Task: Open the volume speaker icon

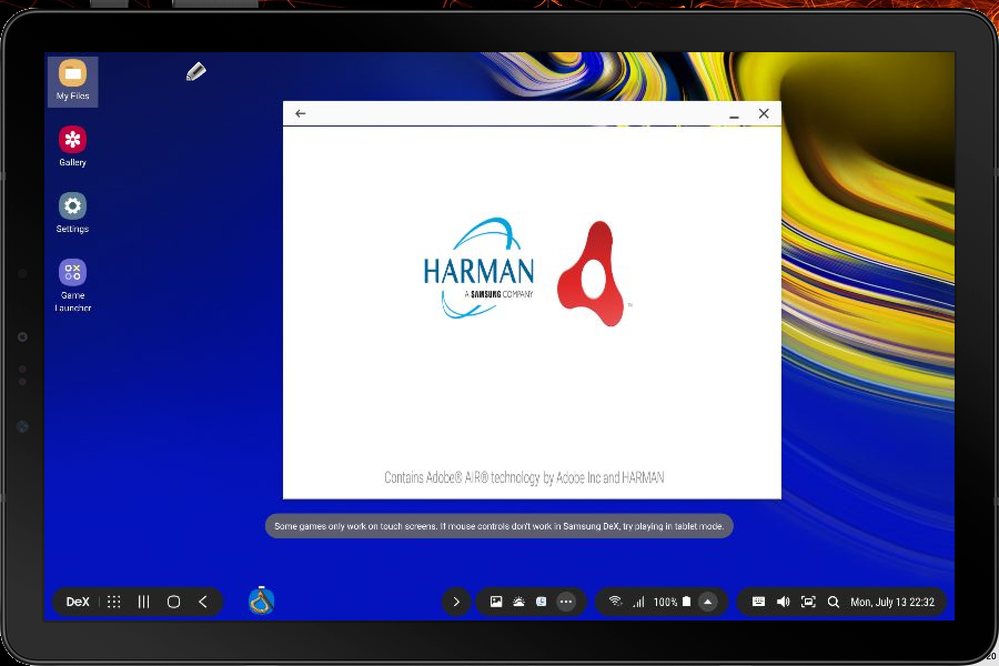Action: 783,602
